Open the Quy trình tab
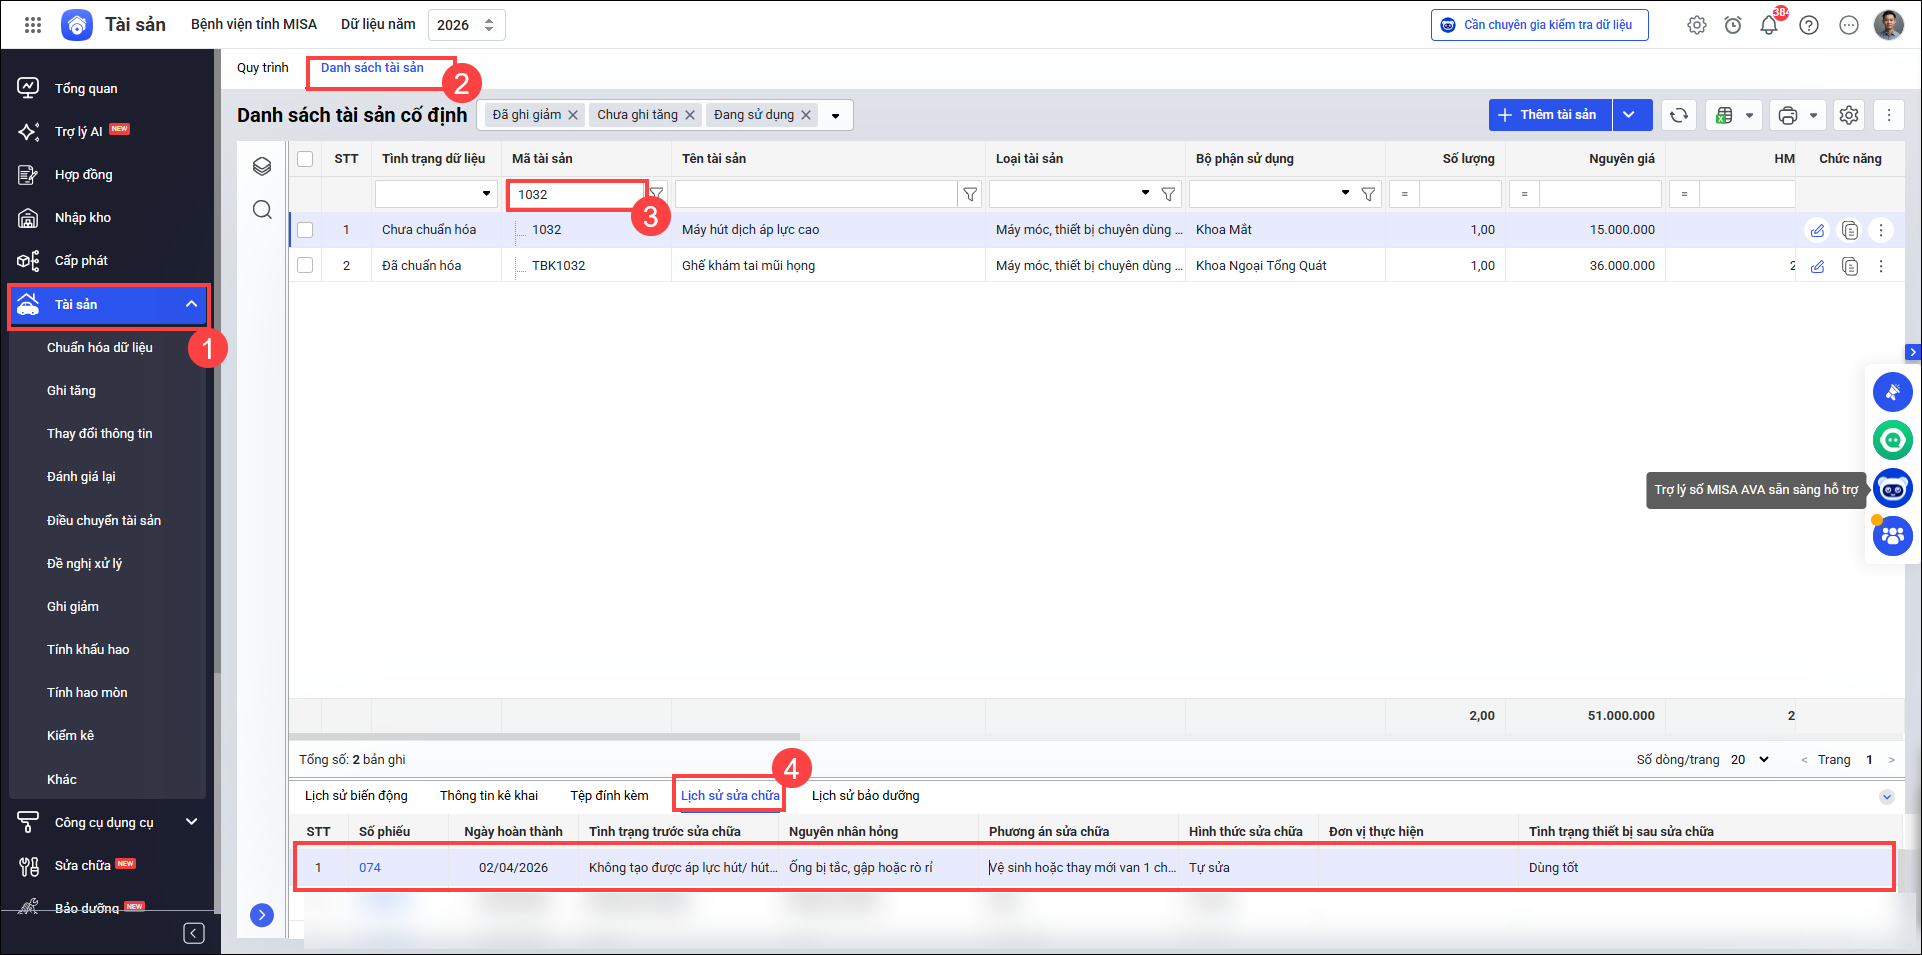 (x=262, y=68)
